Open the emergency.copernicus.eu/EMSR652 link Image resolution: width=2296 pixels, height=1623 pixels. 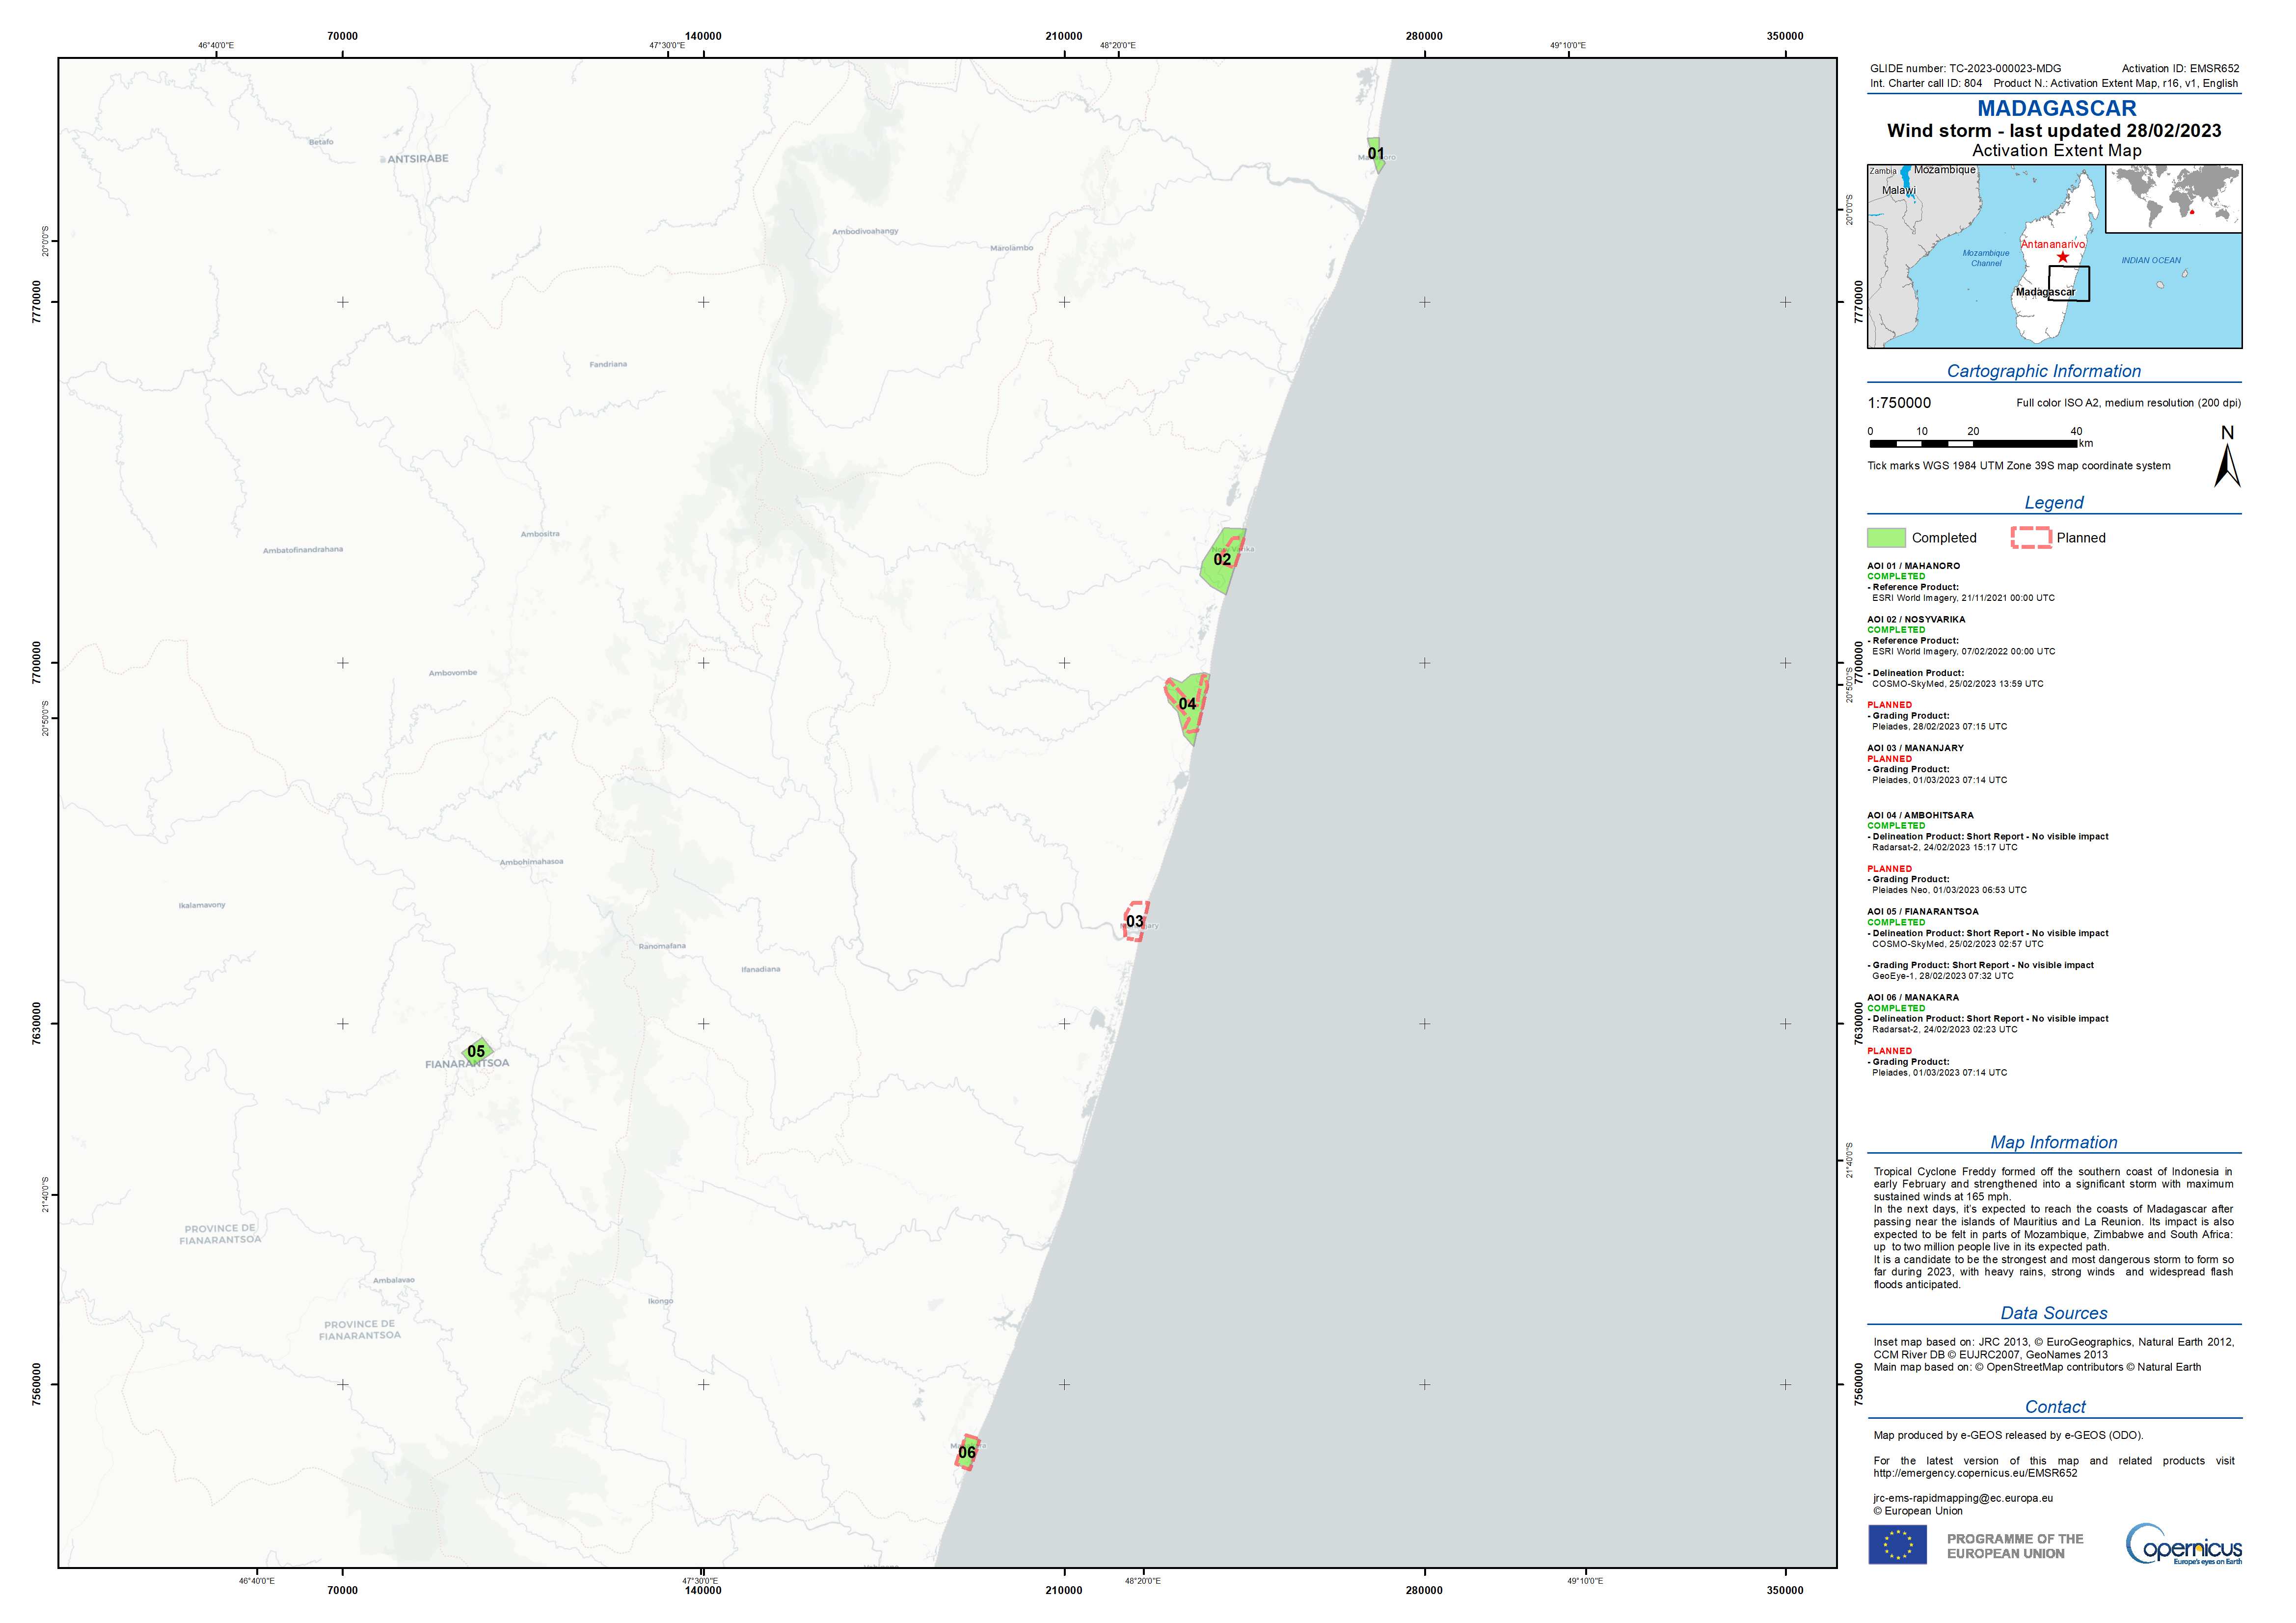tap(1975, 1473)
